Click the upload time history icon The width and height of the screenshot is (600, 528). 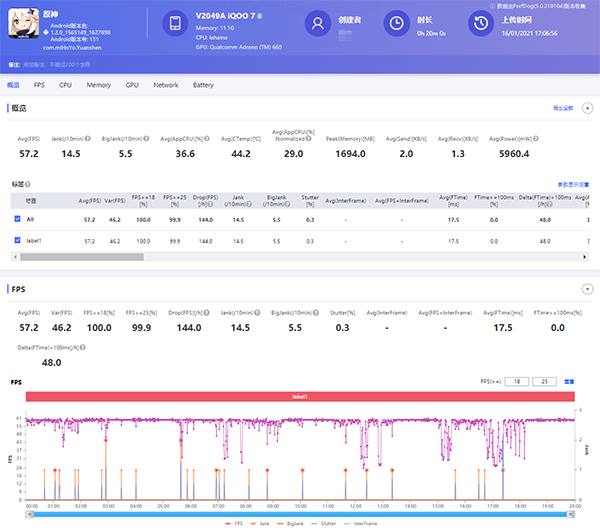pyautogui.click(x=481, y=24)
